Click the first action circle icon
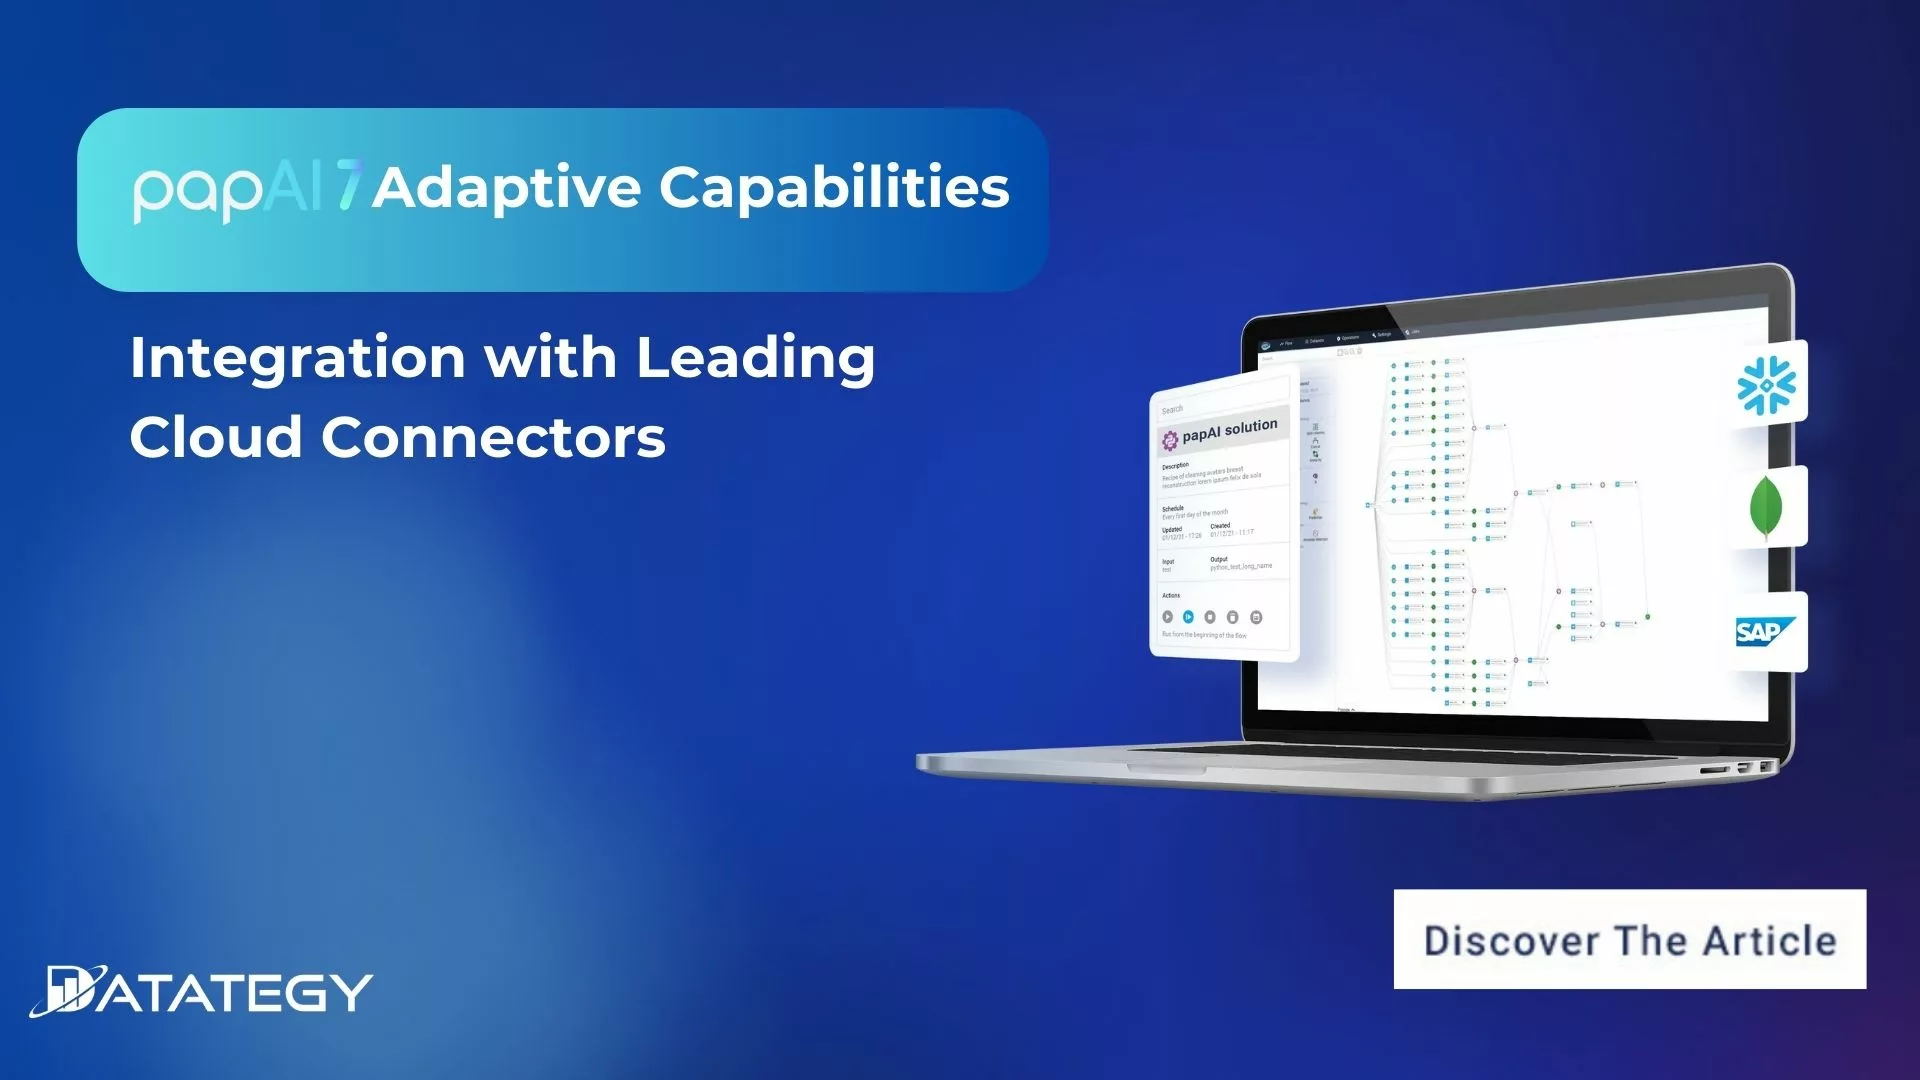 (x=1168, y=616)
